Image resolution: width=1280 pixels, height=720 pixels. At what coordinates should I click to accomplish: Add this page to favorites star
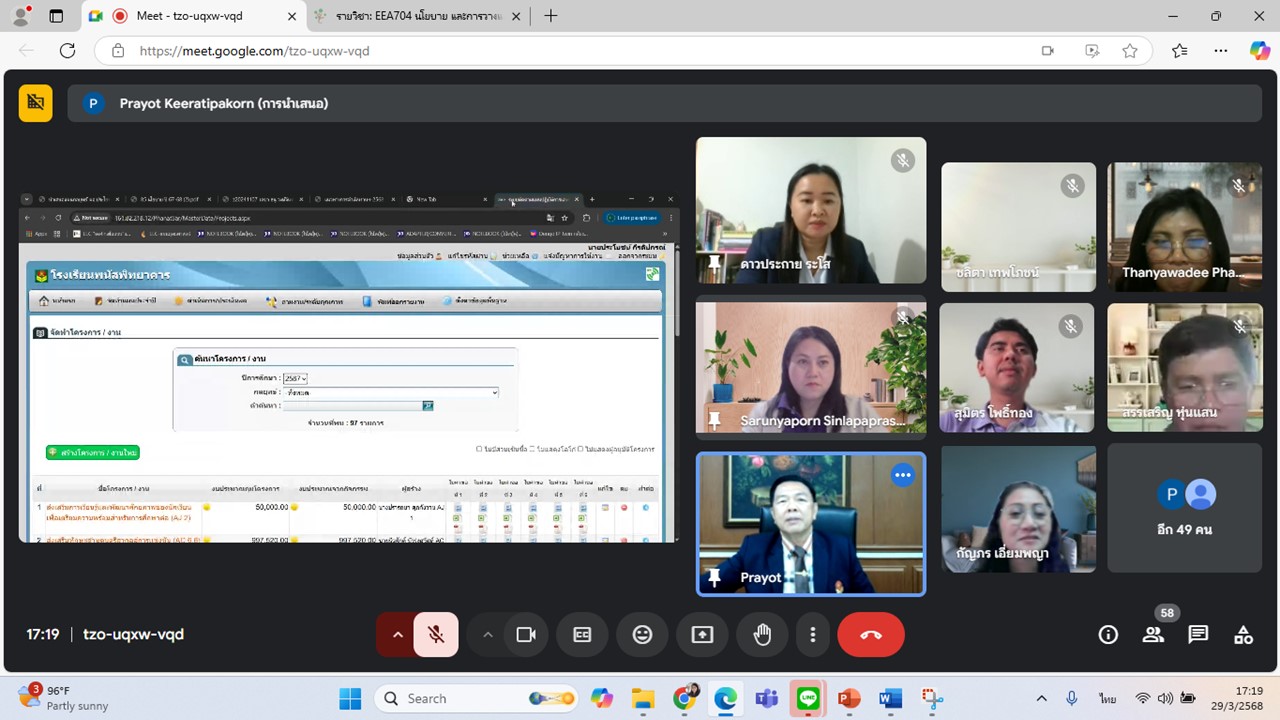[1130, 51]
